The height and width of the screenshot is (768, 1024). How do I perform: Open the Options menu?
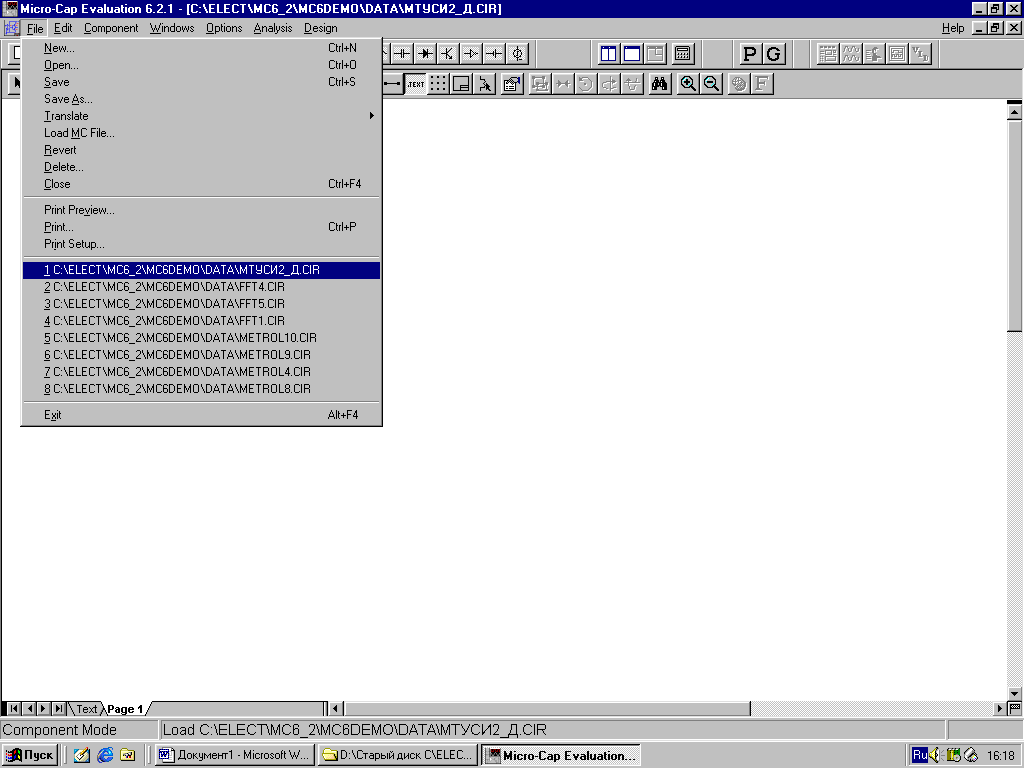(x=224, y=28)
